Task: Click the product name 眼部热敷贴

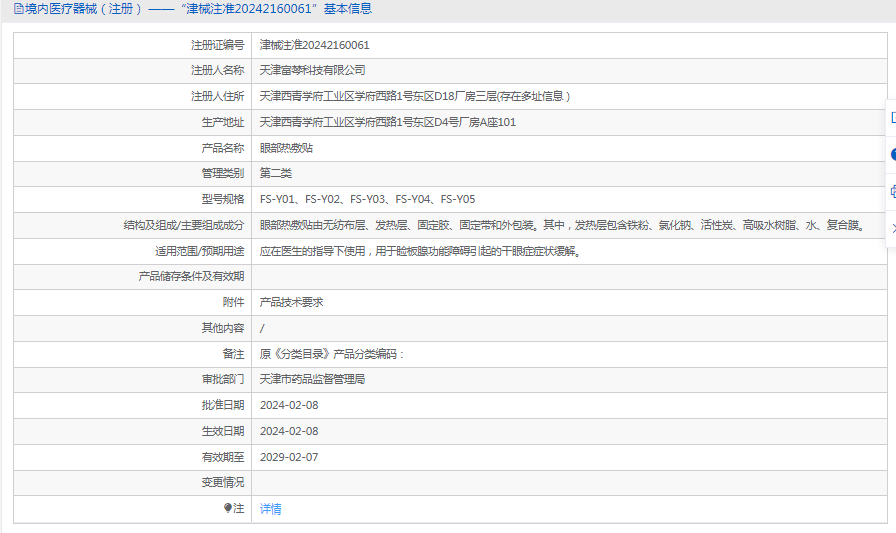Action: [x=286, y=148]
